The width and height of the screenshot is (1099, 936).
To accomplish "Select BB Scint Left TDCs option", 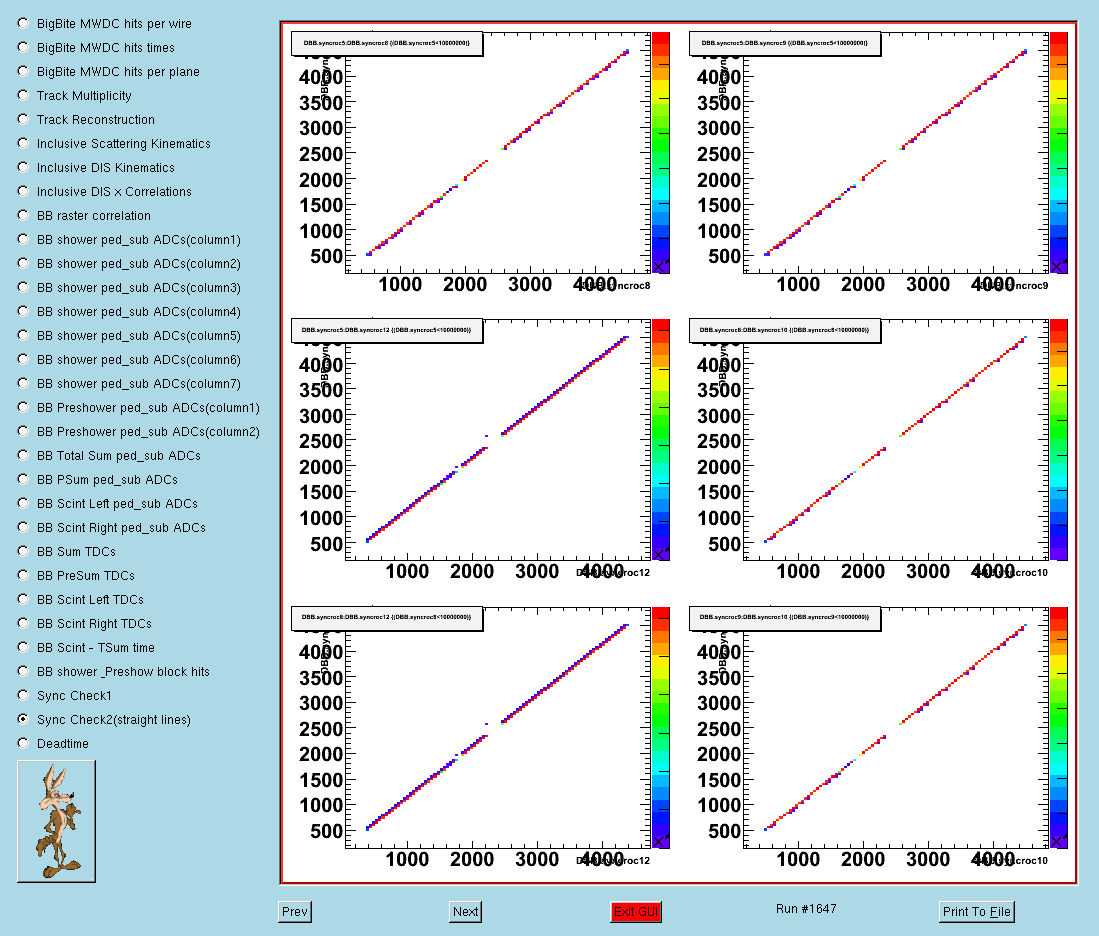I will tap(23, 599).
